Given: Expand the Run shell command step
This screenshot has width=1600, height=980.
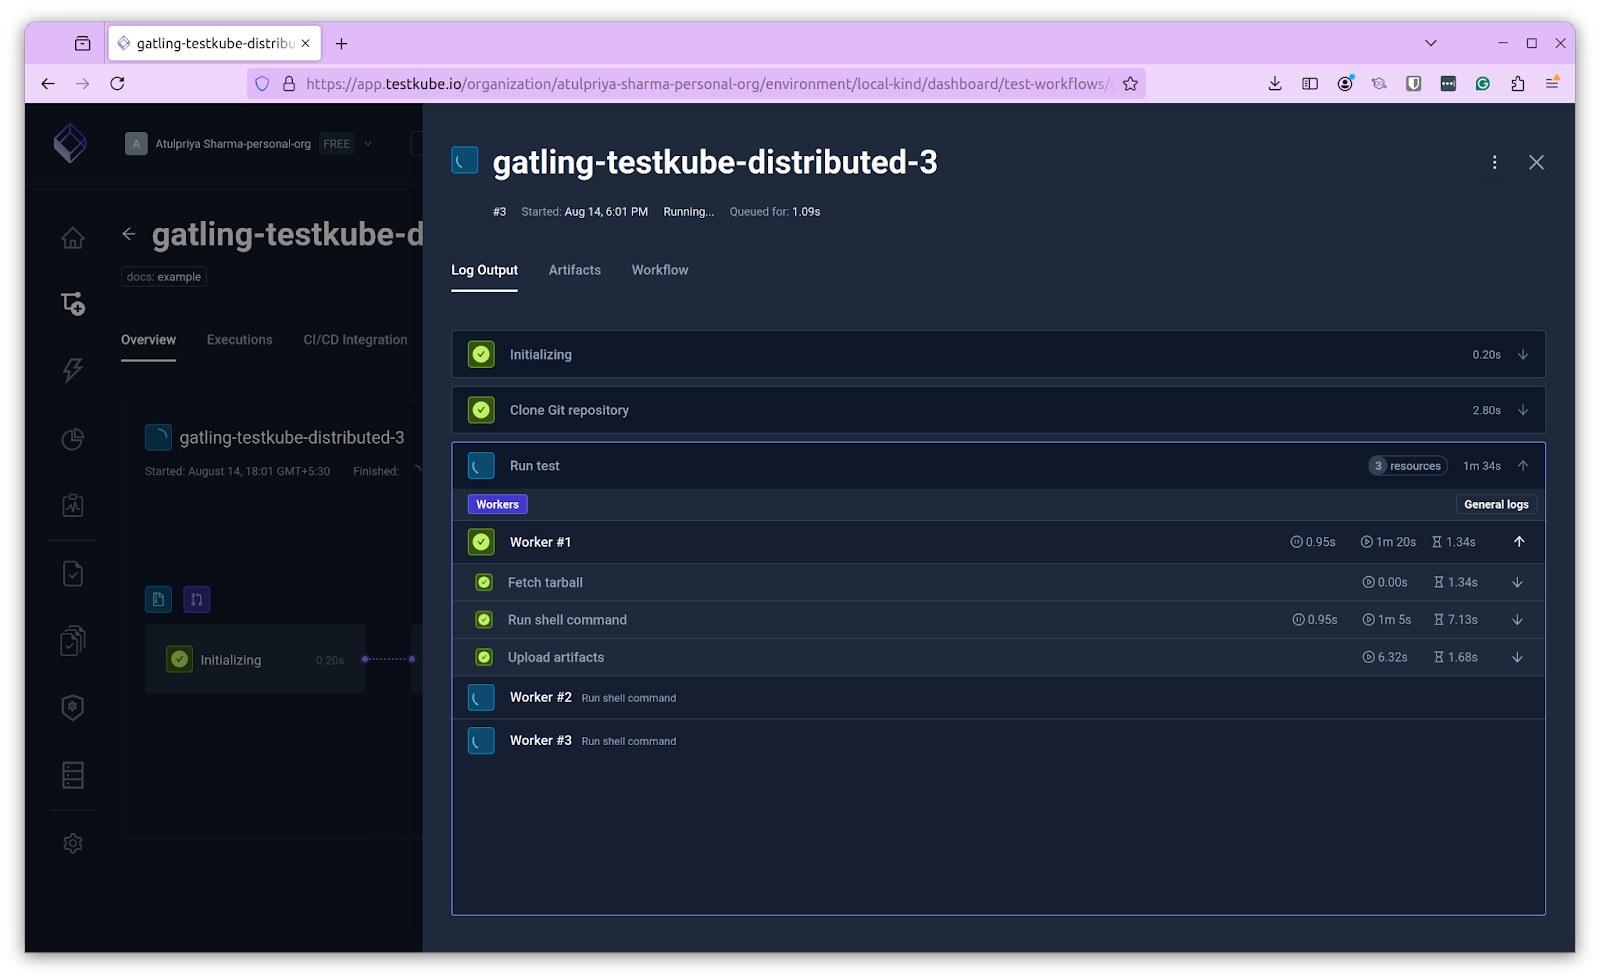Looking at the screenshot, I should click(x=1517, y=620).
